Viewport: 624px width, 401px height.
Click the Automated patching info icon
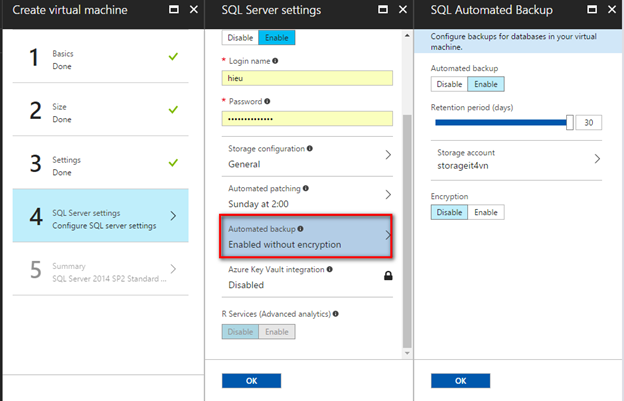306,188
